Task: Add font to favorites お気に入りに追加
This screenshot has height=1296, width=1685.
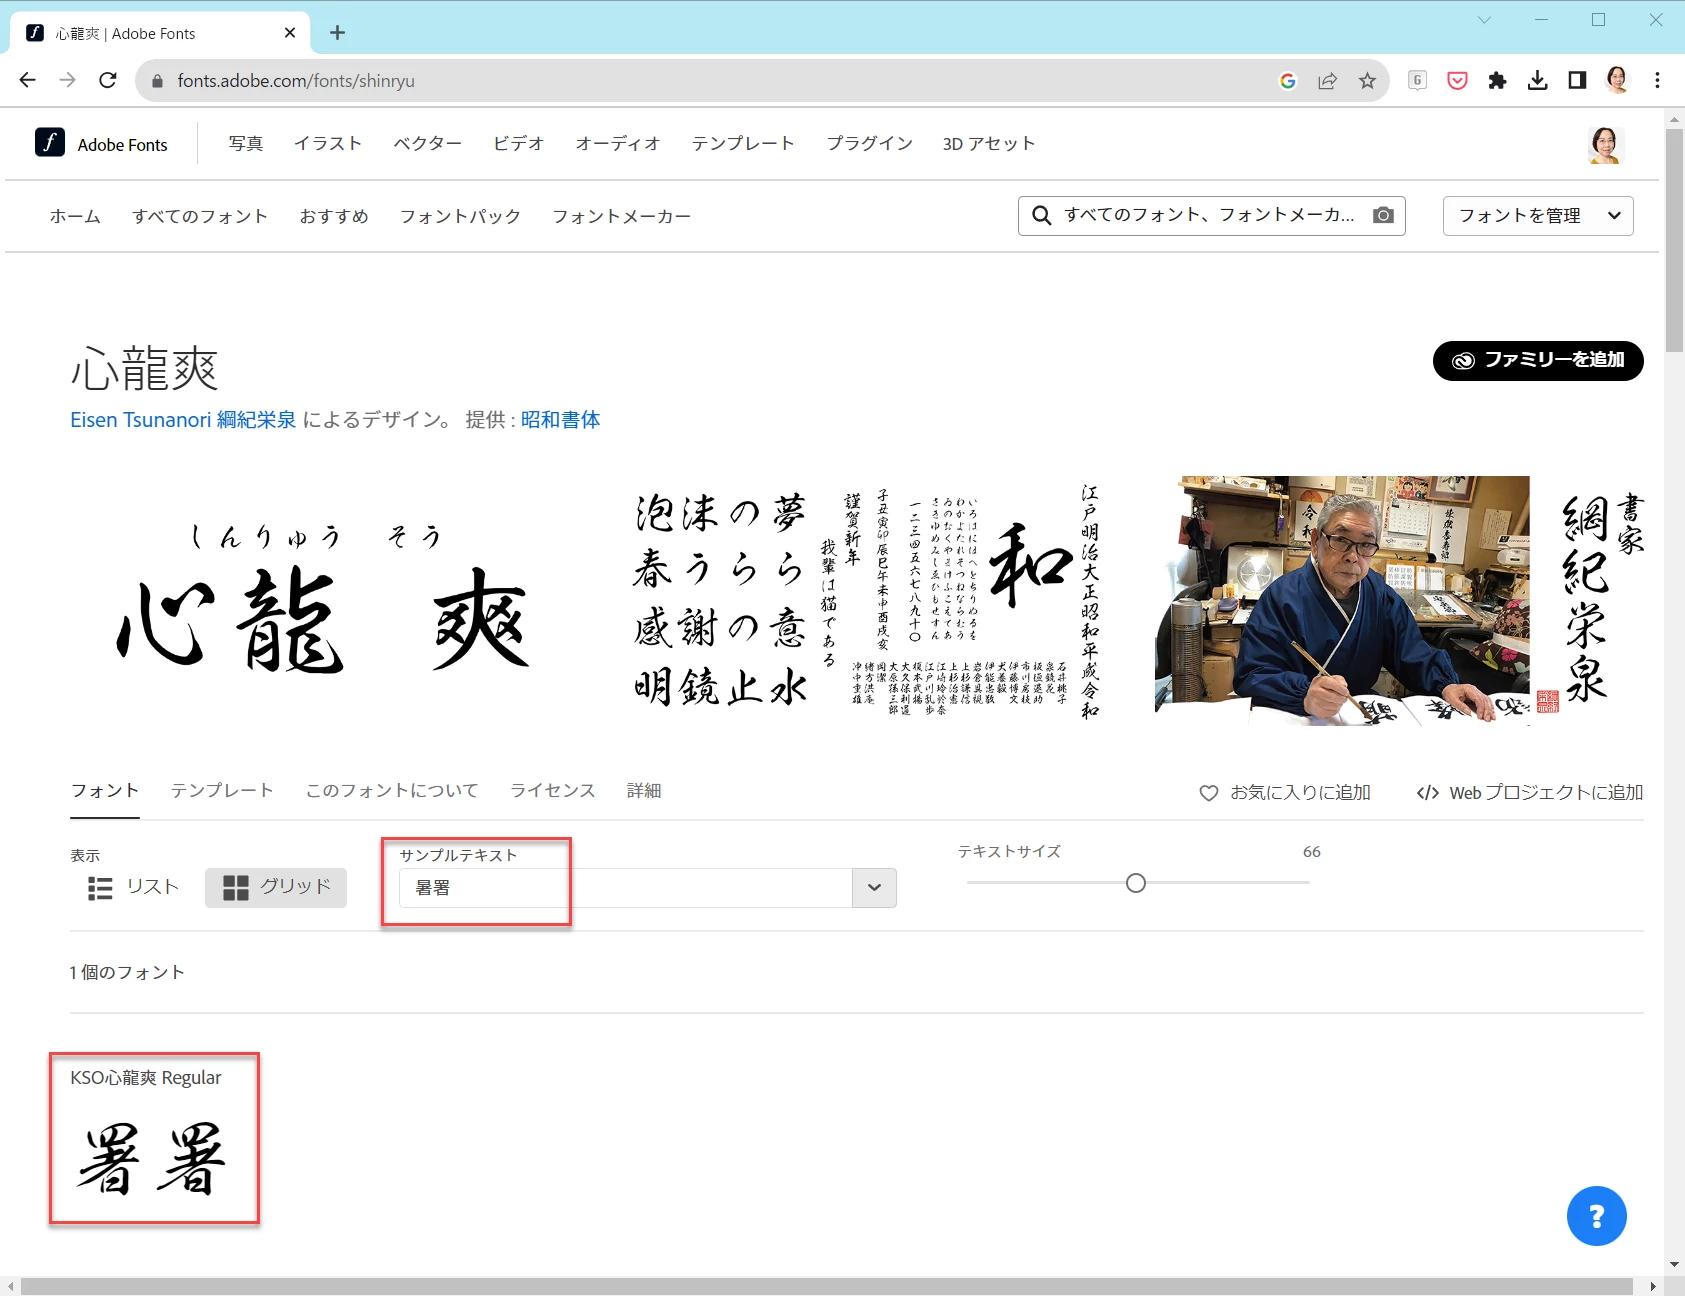Action: (x=1285, y=793)
